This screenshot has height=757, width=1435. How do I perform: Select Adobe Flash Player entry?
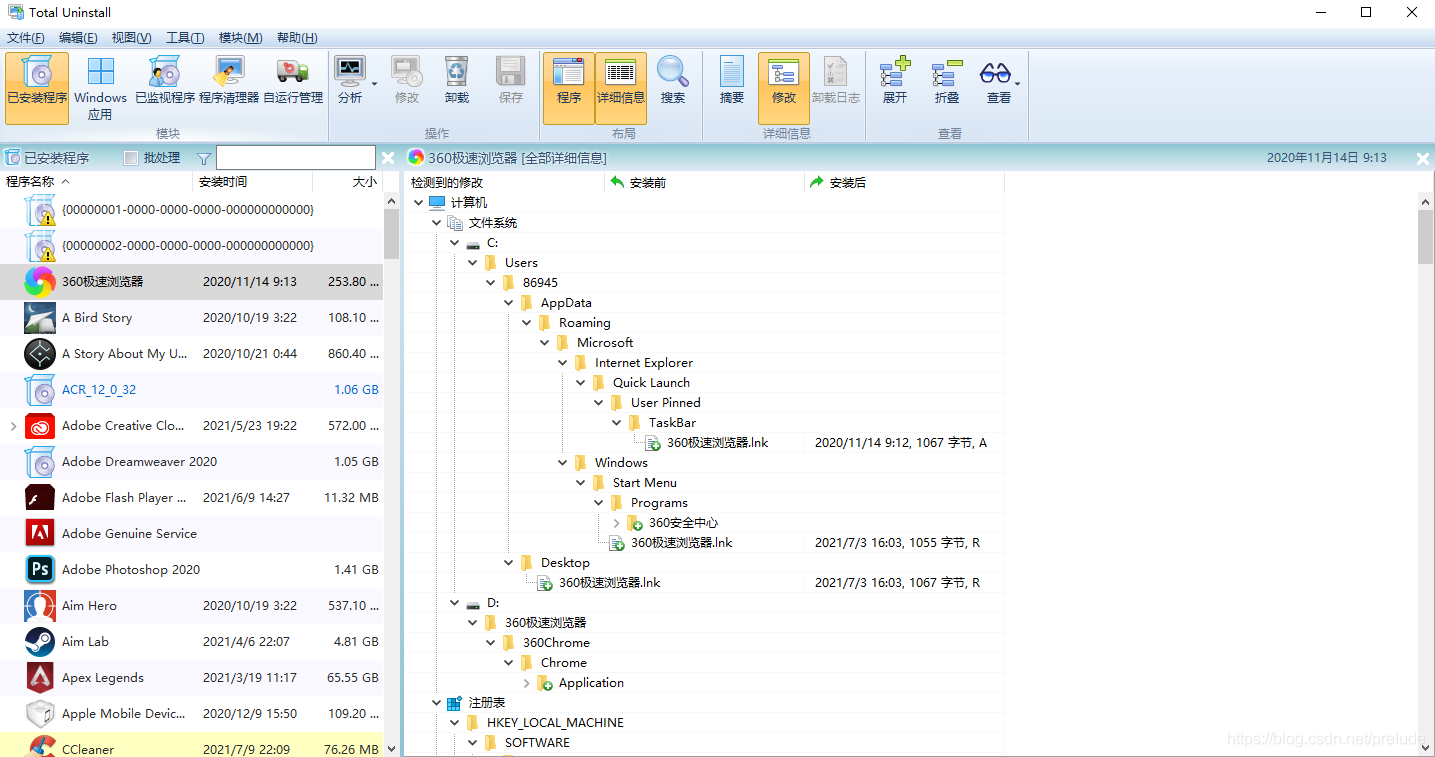(191, 498)
